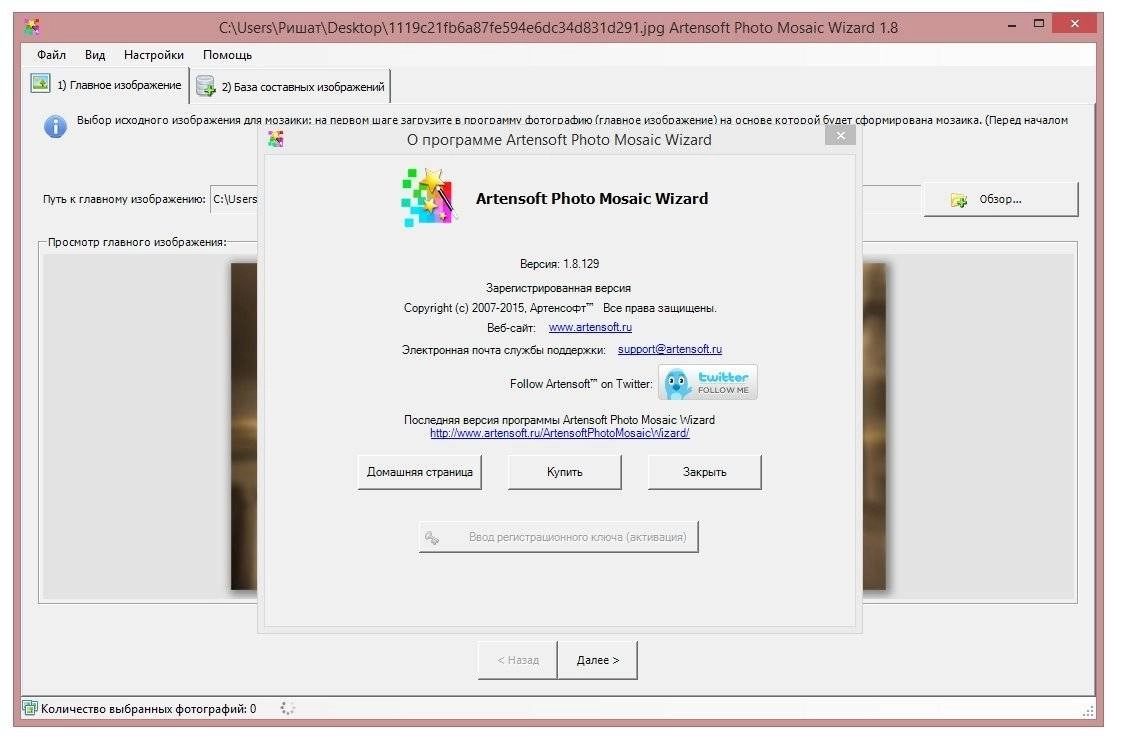
Task: Click the Путь к главному изображению label
Action: 124,199
